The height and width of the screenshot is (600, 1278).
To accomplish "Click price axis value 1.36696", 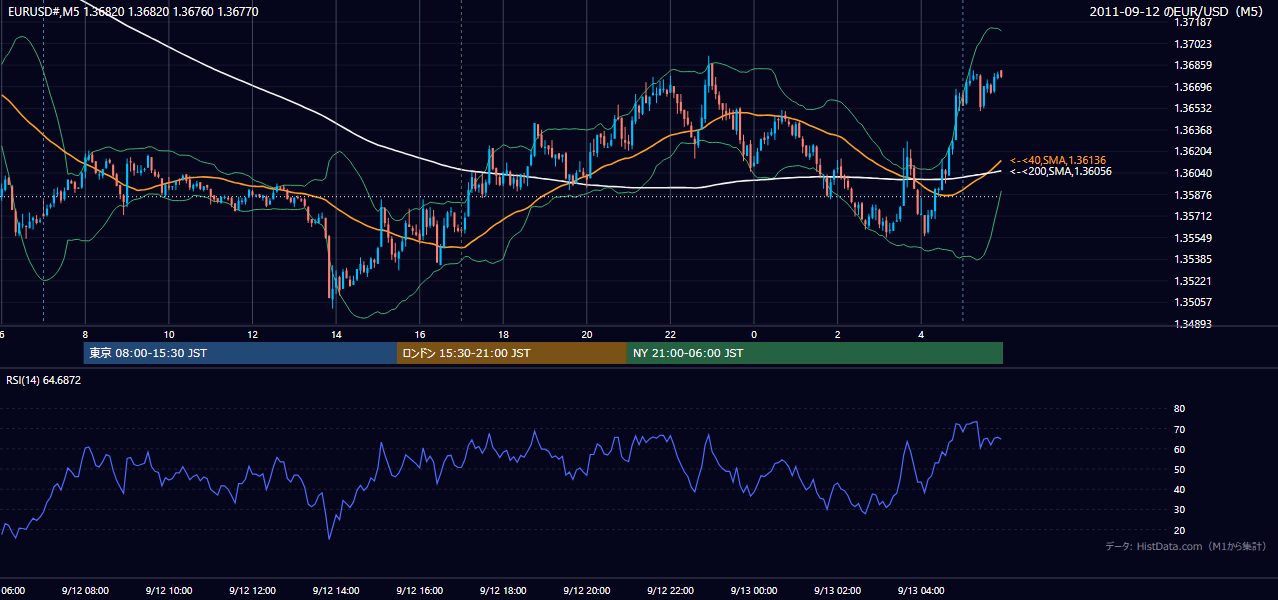I will pos(1194,88).
